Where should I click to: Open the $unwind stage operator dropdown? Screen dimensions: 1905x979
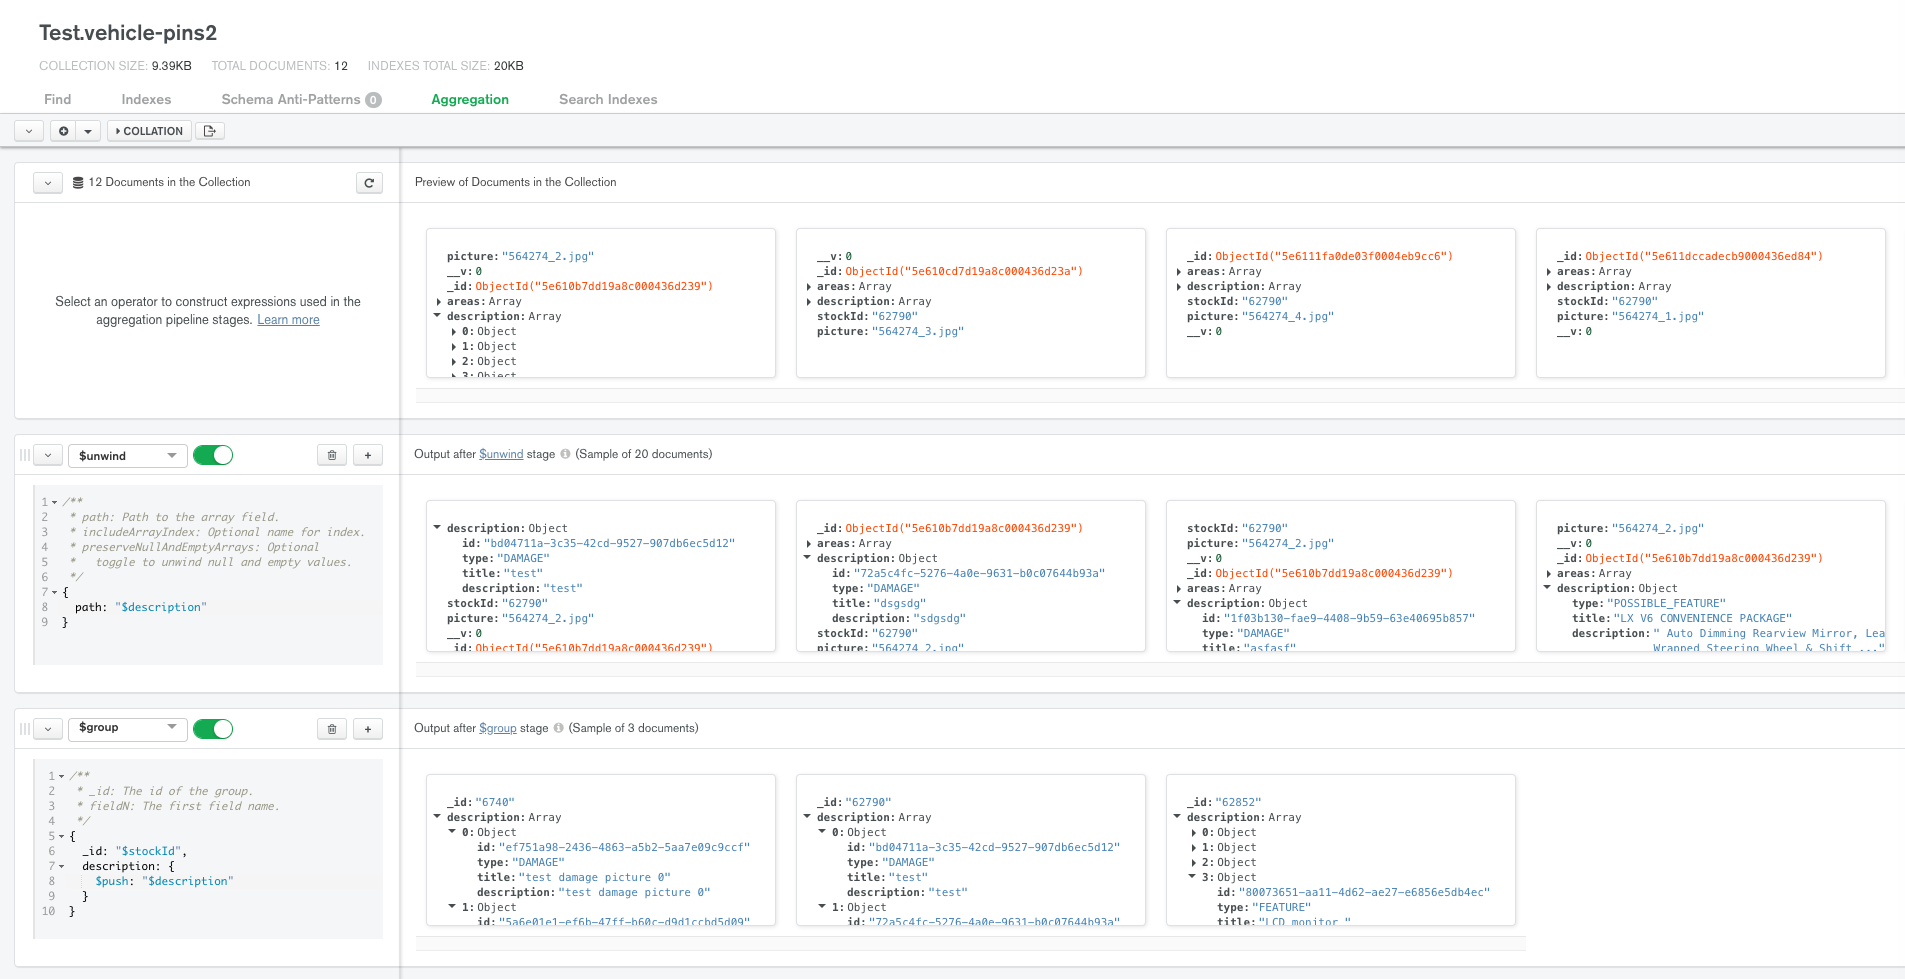tap(127, 456)
